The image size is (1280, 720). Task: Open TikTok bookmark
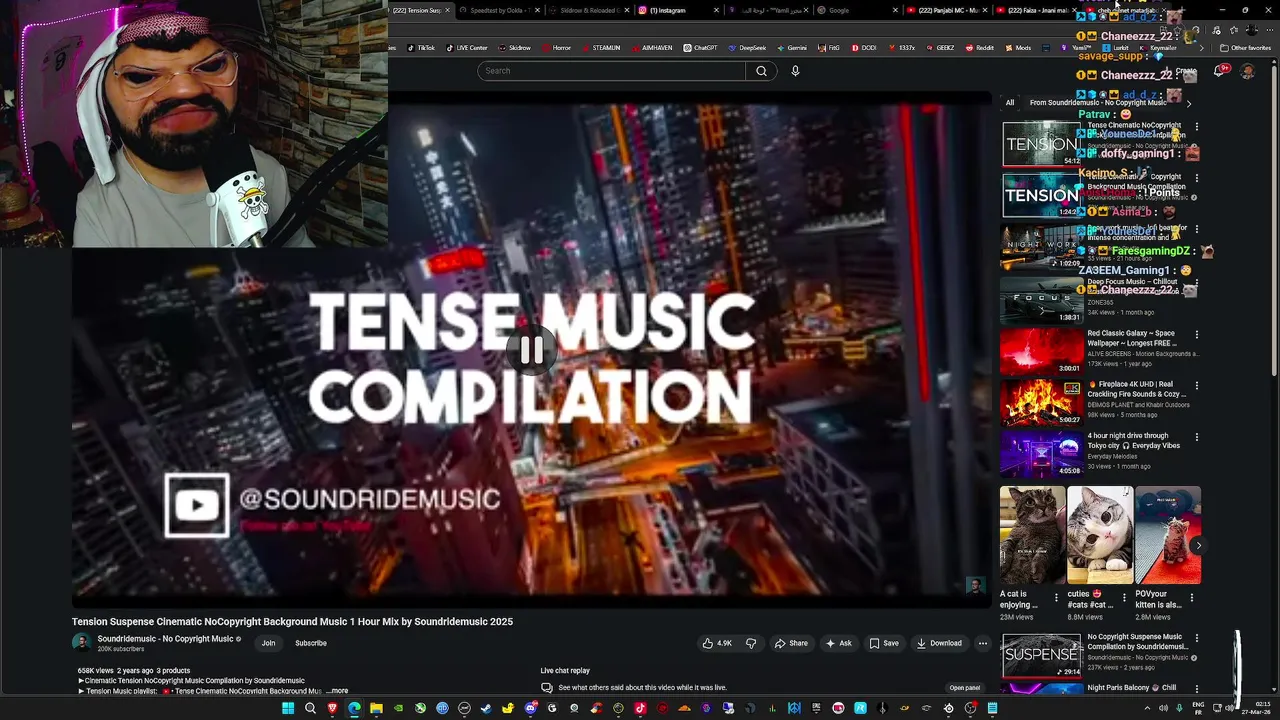[x=420, y=48]
